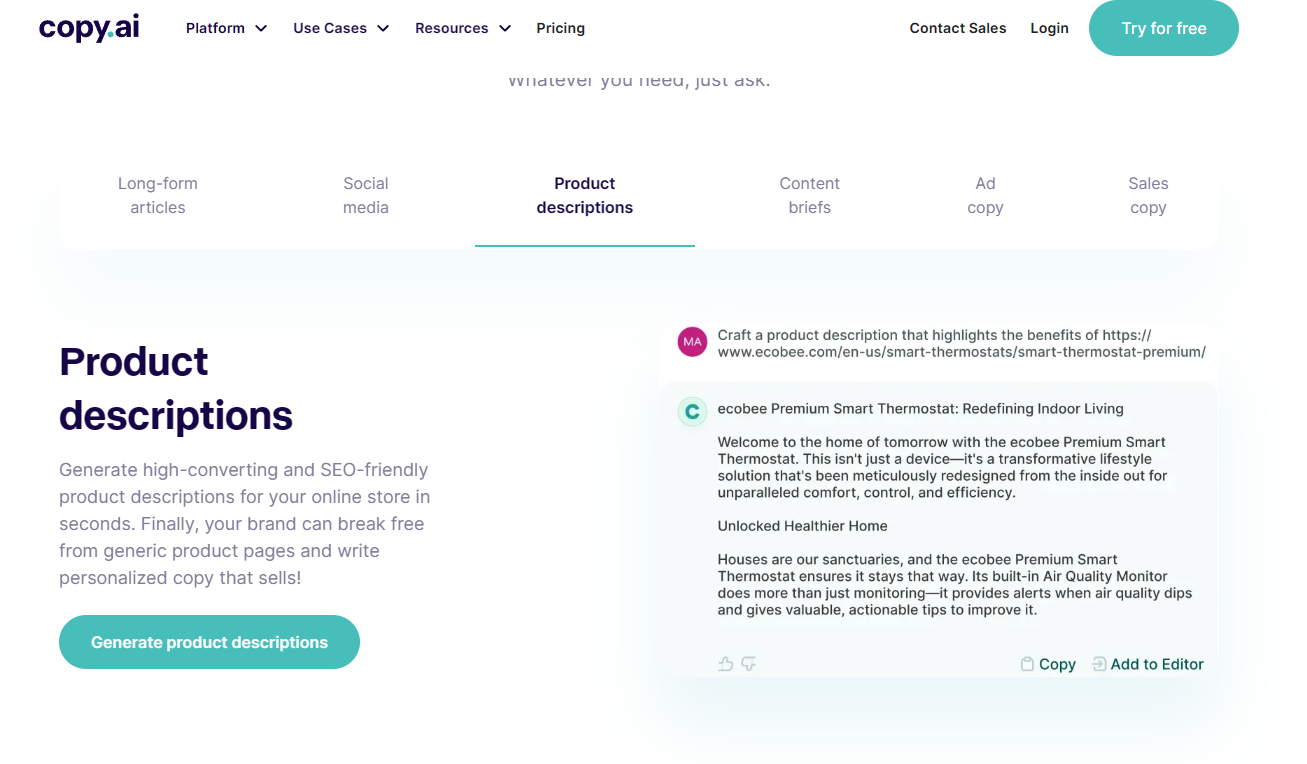Screen dimensions: 1307x764
Task: Click Generate product descriptions button
Action: (x=209, y=642)
